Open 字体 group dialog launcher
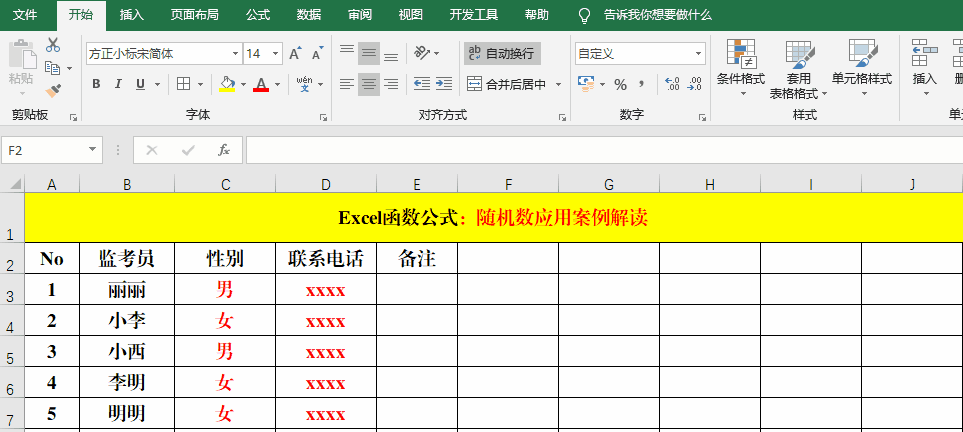 [x=322, y=117]
